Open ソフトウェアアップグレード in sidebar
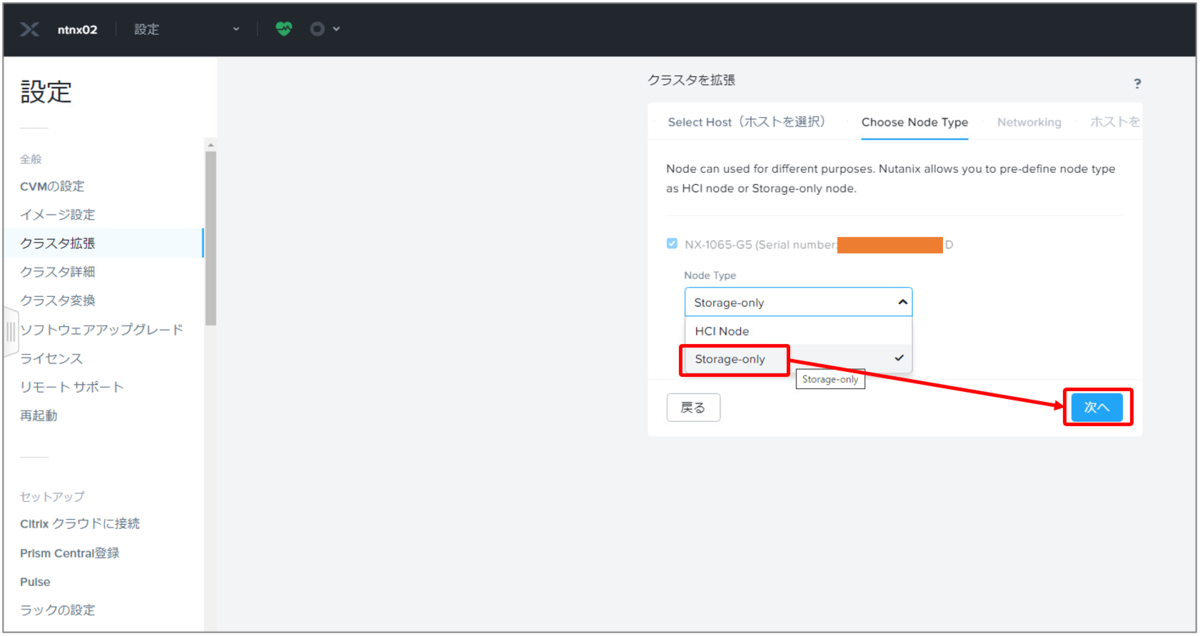The width and height of the screenshot is (1200, 636). [101, 329]
